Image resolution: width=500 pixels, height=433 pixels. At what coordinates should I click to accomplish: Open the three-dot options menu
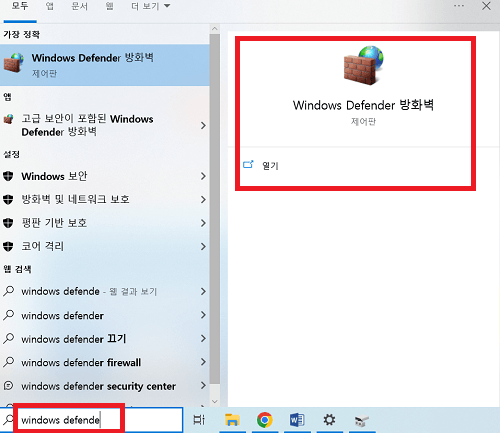coord(459,6)
